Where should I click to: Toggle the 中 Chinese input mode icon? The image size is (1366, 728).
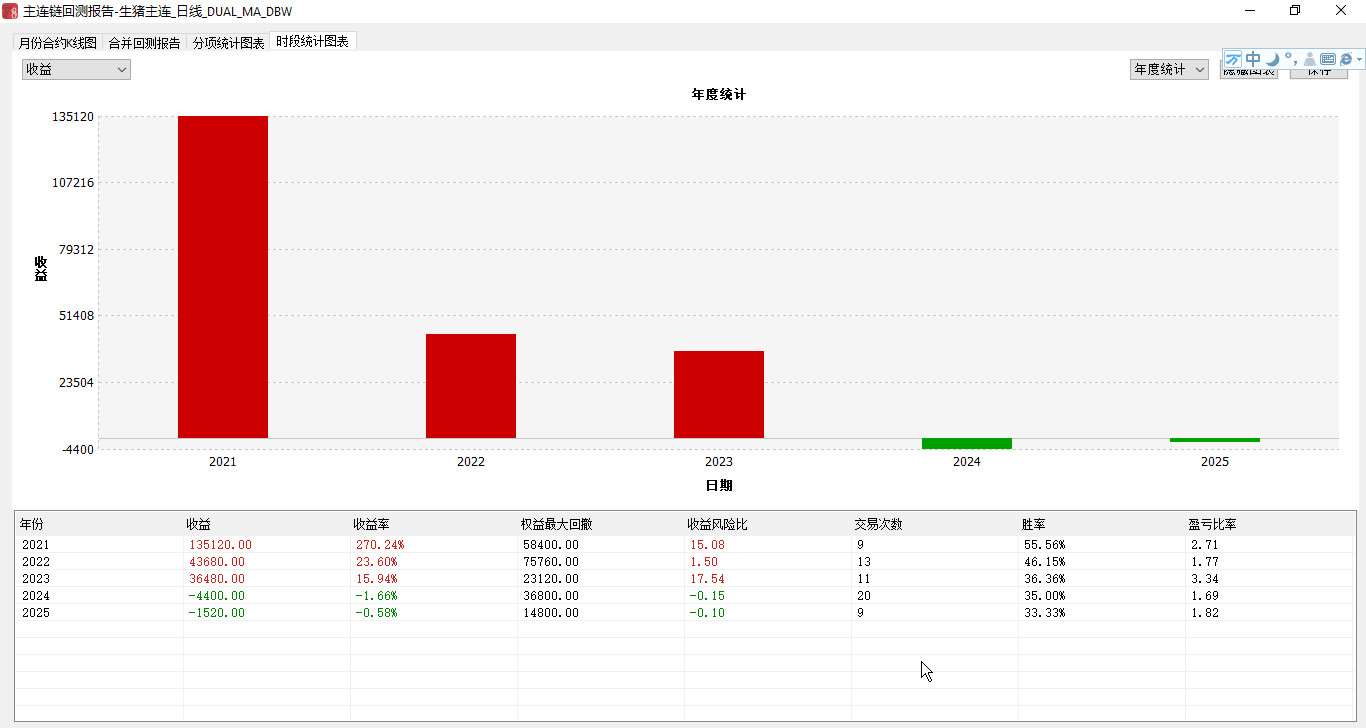pyautogui.click(x=1253, y=59)
